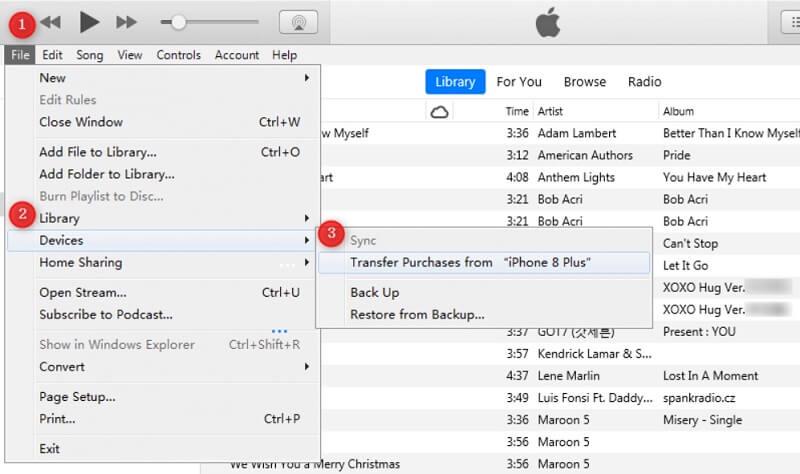800x474 pixels.
Task: Expand the Convert submenu
Action: coord(163,367)
